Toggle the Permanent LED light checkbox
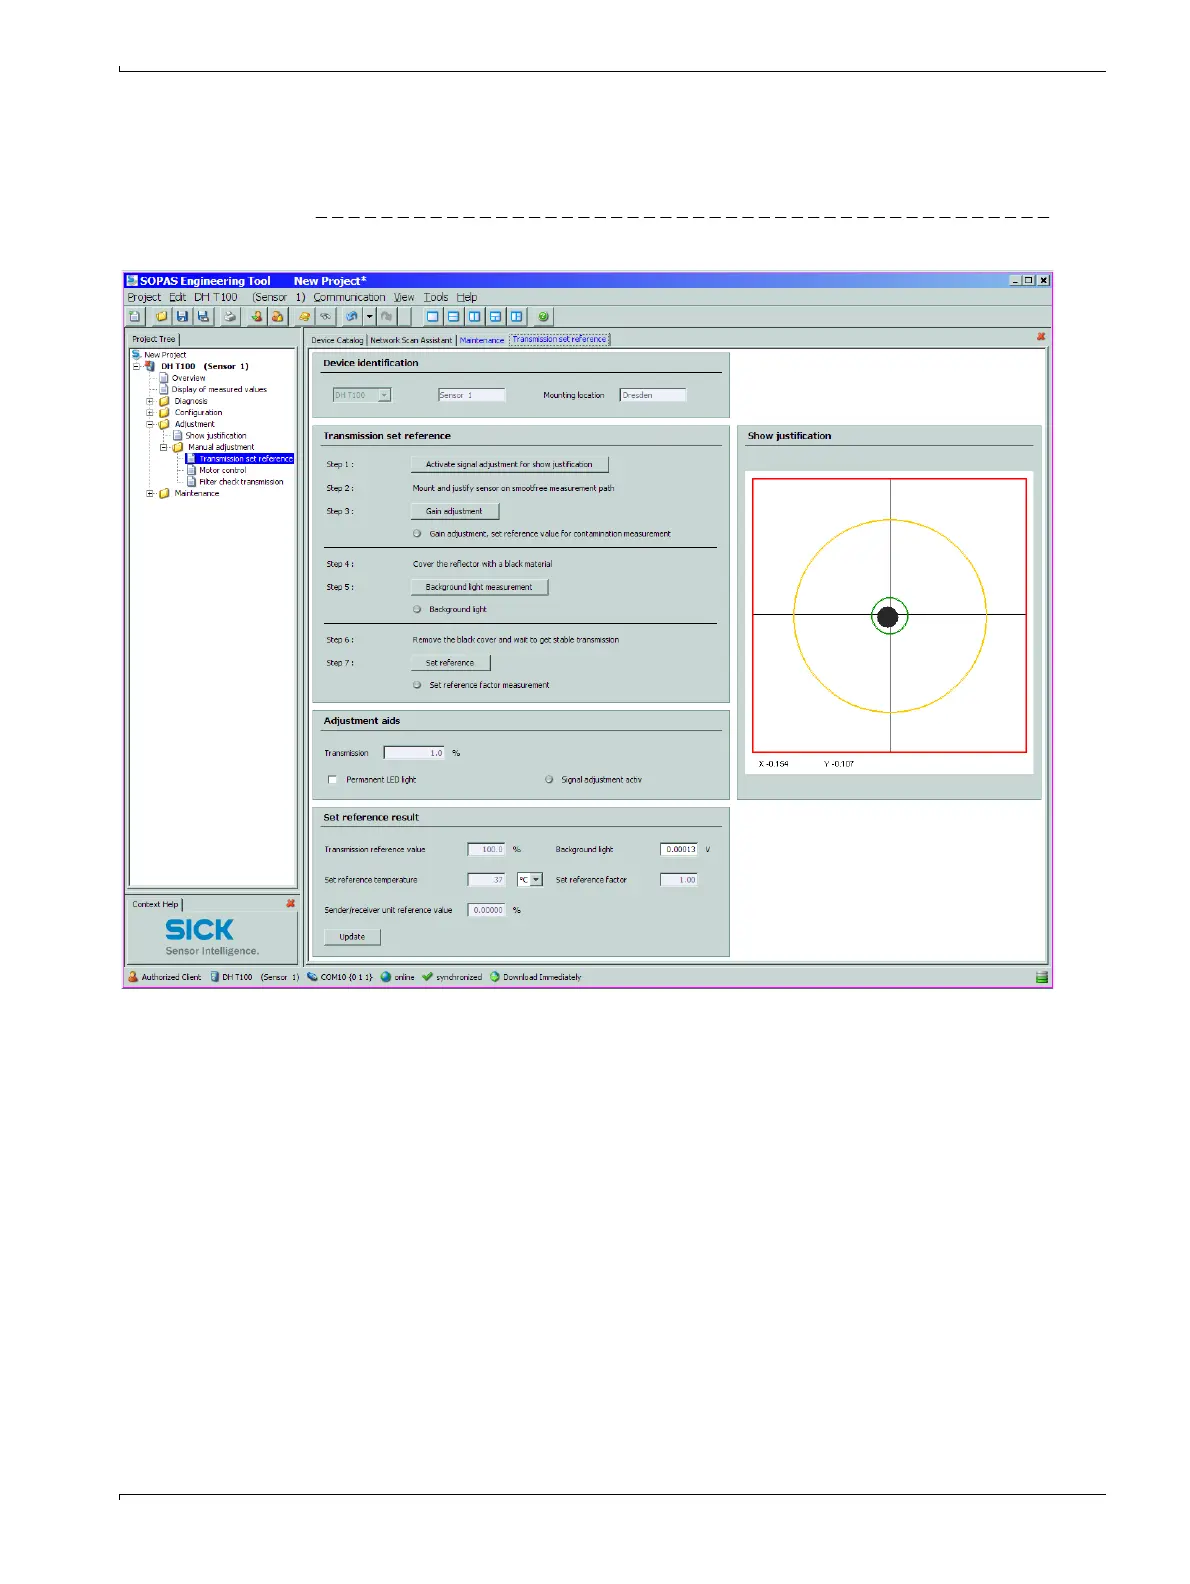This screenshot has height=1584, width=1190. click(x=332, y=780)
